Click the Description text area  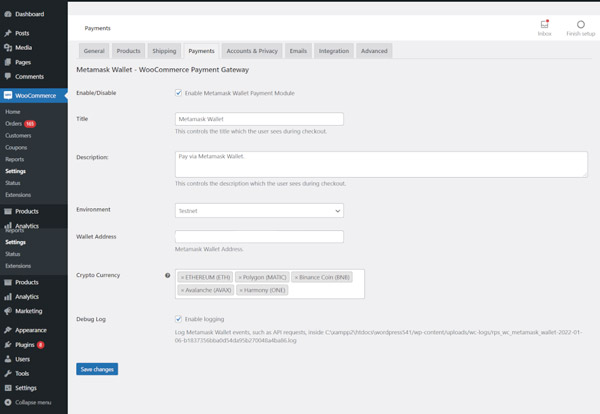click(x=381, y=165)
